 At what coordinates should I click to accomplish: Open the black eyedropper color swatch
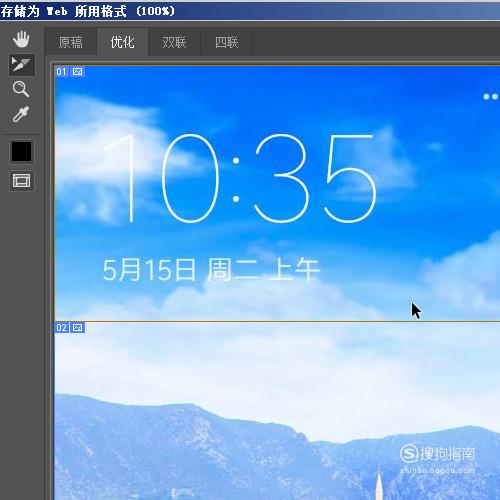tap(22, 151)
